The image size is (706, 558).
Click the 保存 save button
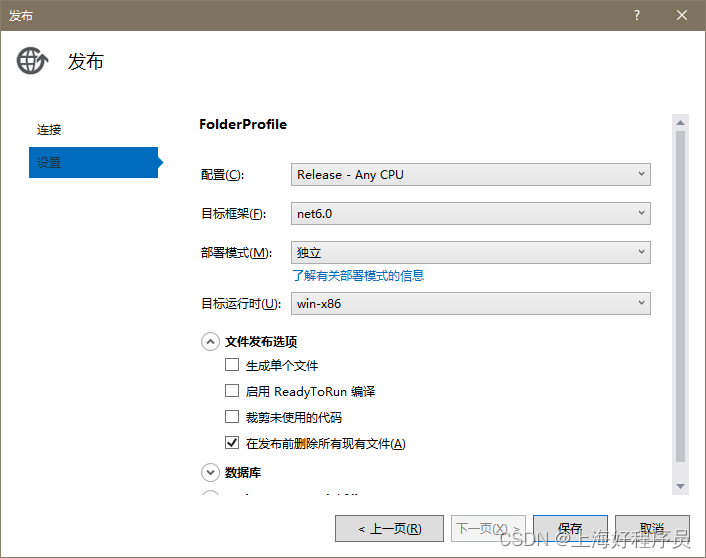(570, 529)
